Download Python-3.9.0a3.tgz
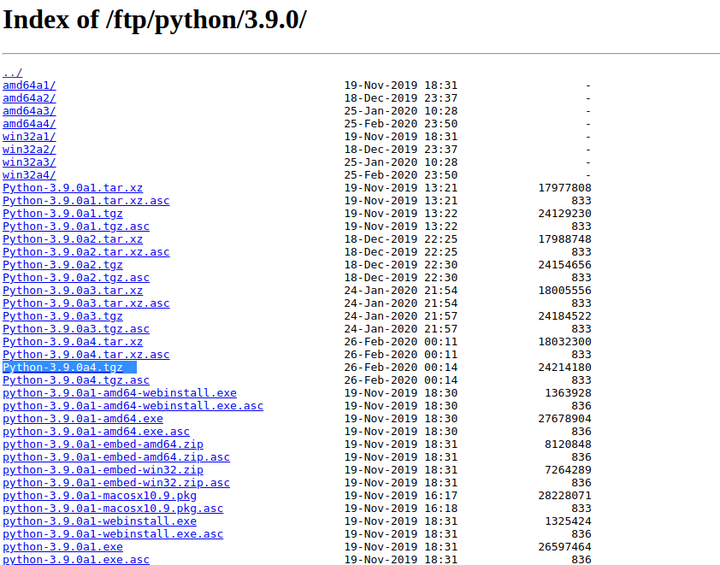The height and width of the screenshot is (565, 720). point(62,316)
